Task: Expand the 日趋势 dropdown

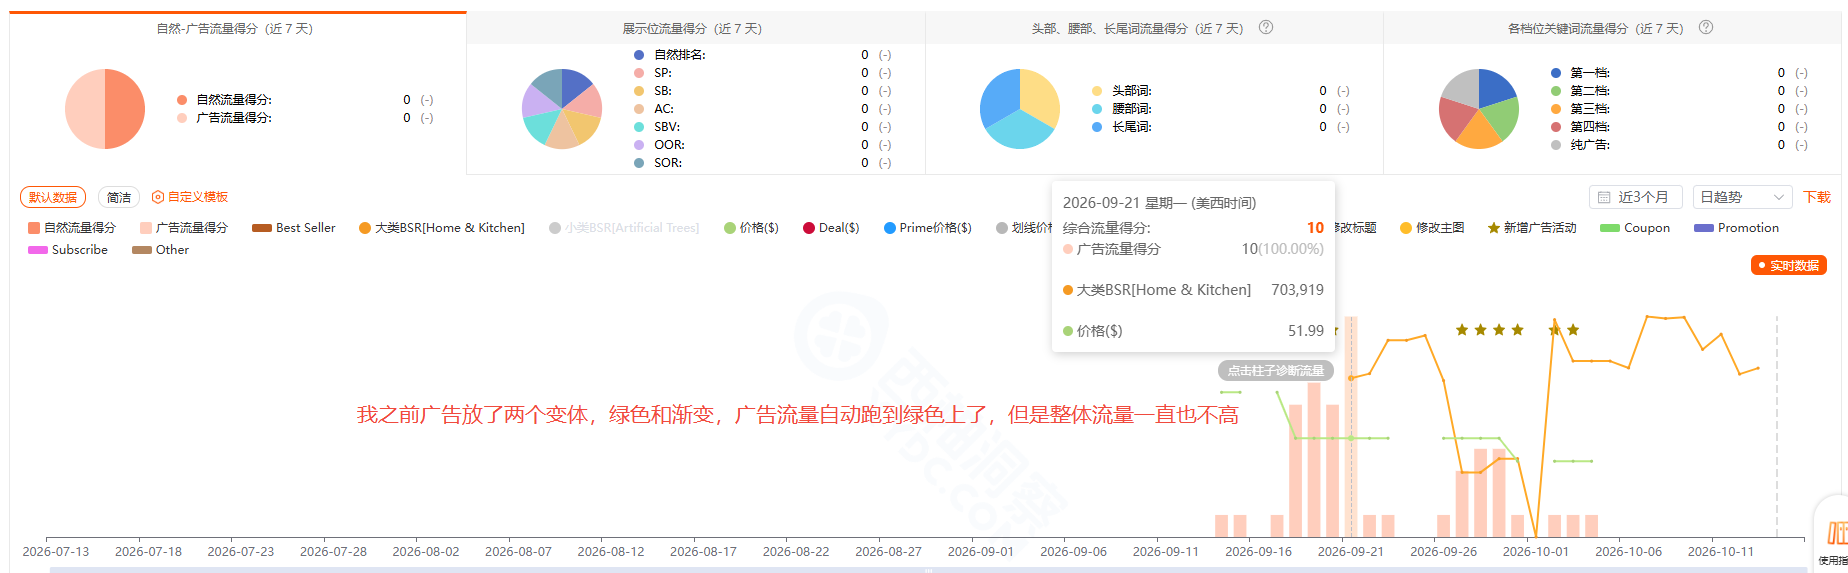Action: [x=1743, y=197]
